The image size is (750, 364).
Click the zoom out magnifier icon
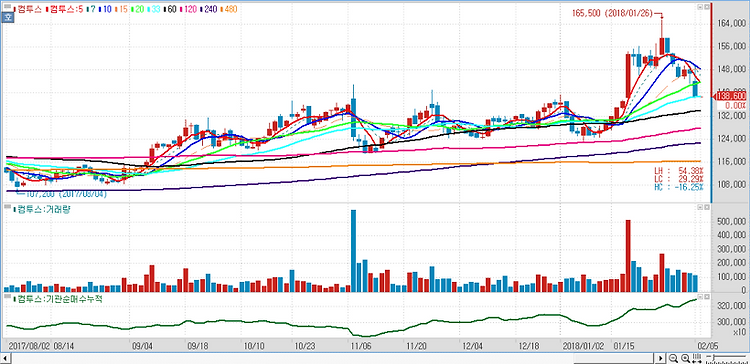tap(673, 358)
